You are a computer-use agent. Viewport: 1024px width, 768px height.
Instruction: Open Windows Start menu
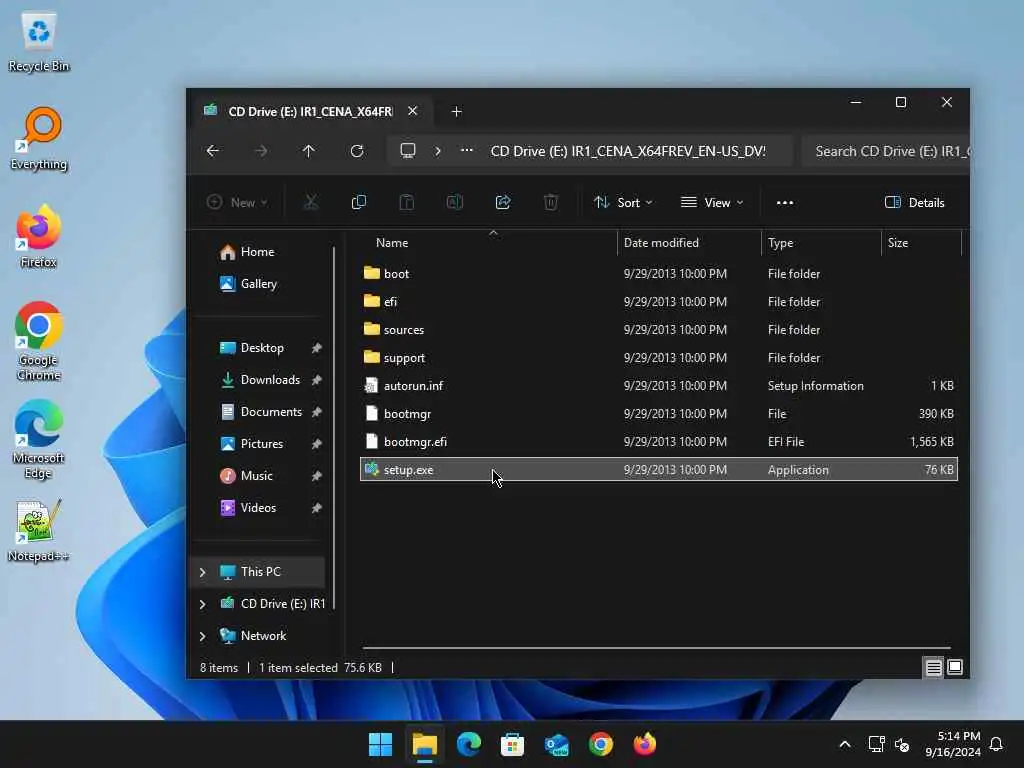(x=380, y=744)
